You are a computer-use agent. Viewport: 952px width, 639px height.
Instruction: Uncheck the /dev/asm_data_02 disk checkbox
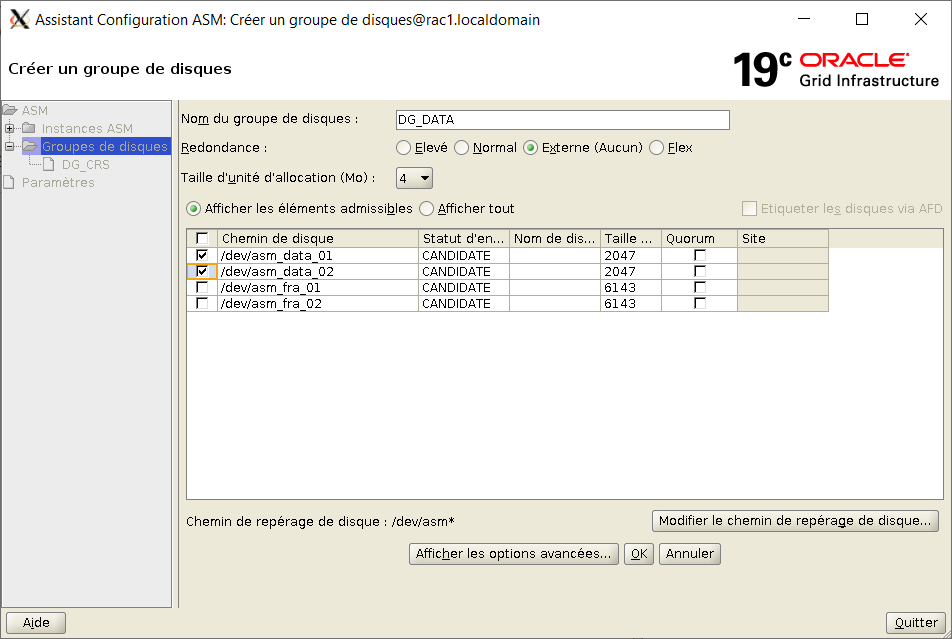click(202, 271)
